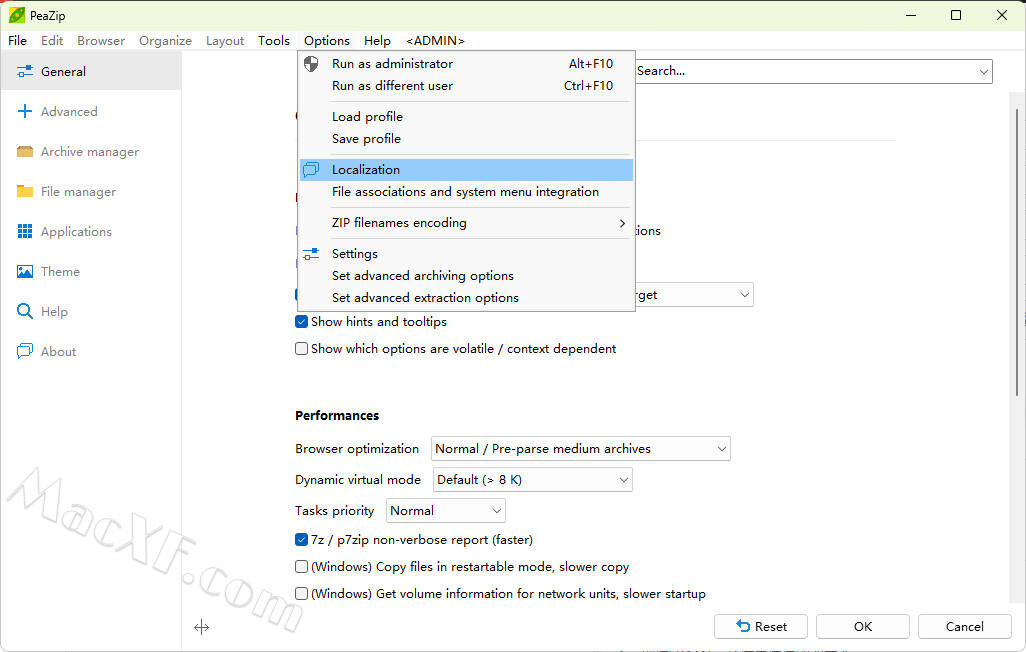Click the About speech bubble icon
The image size is (1026, 652).
coord(25,351)
